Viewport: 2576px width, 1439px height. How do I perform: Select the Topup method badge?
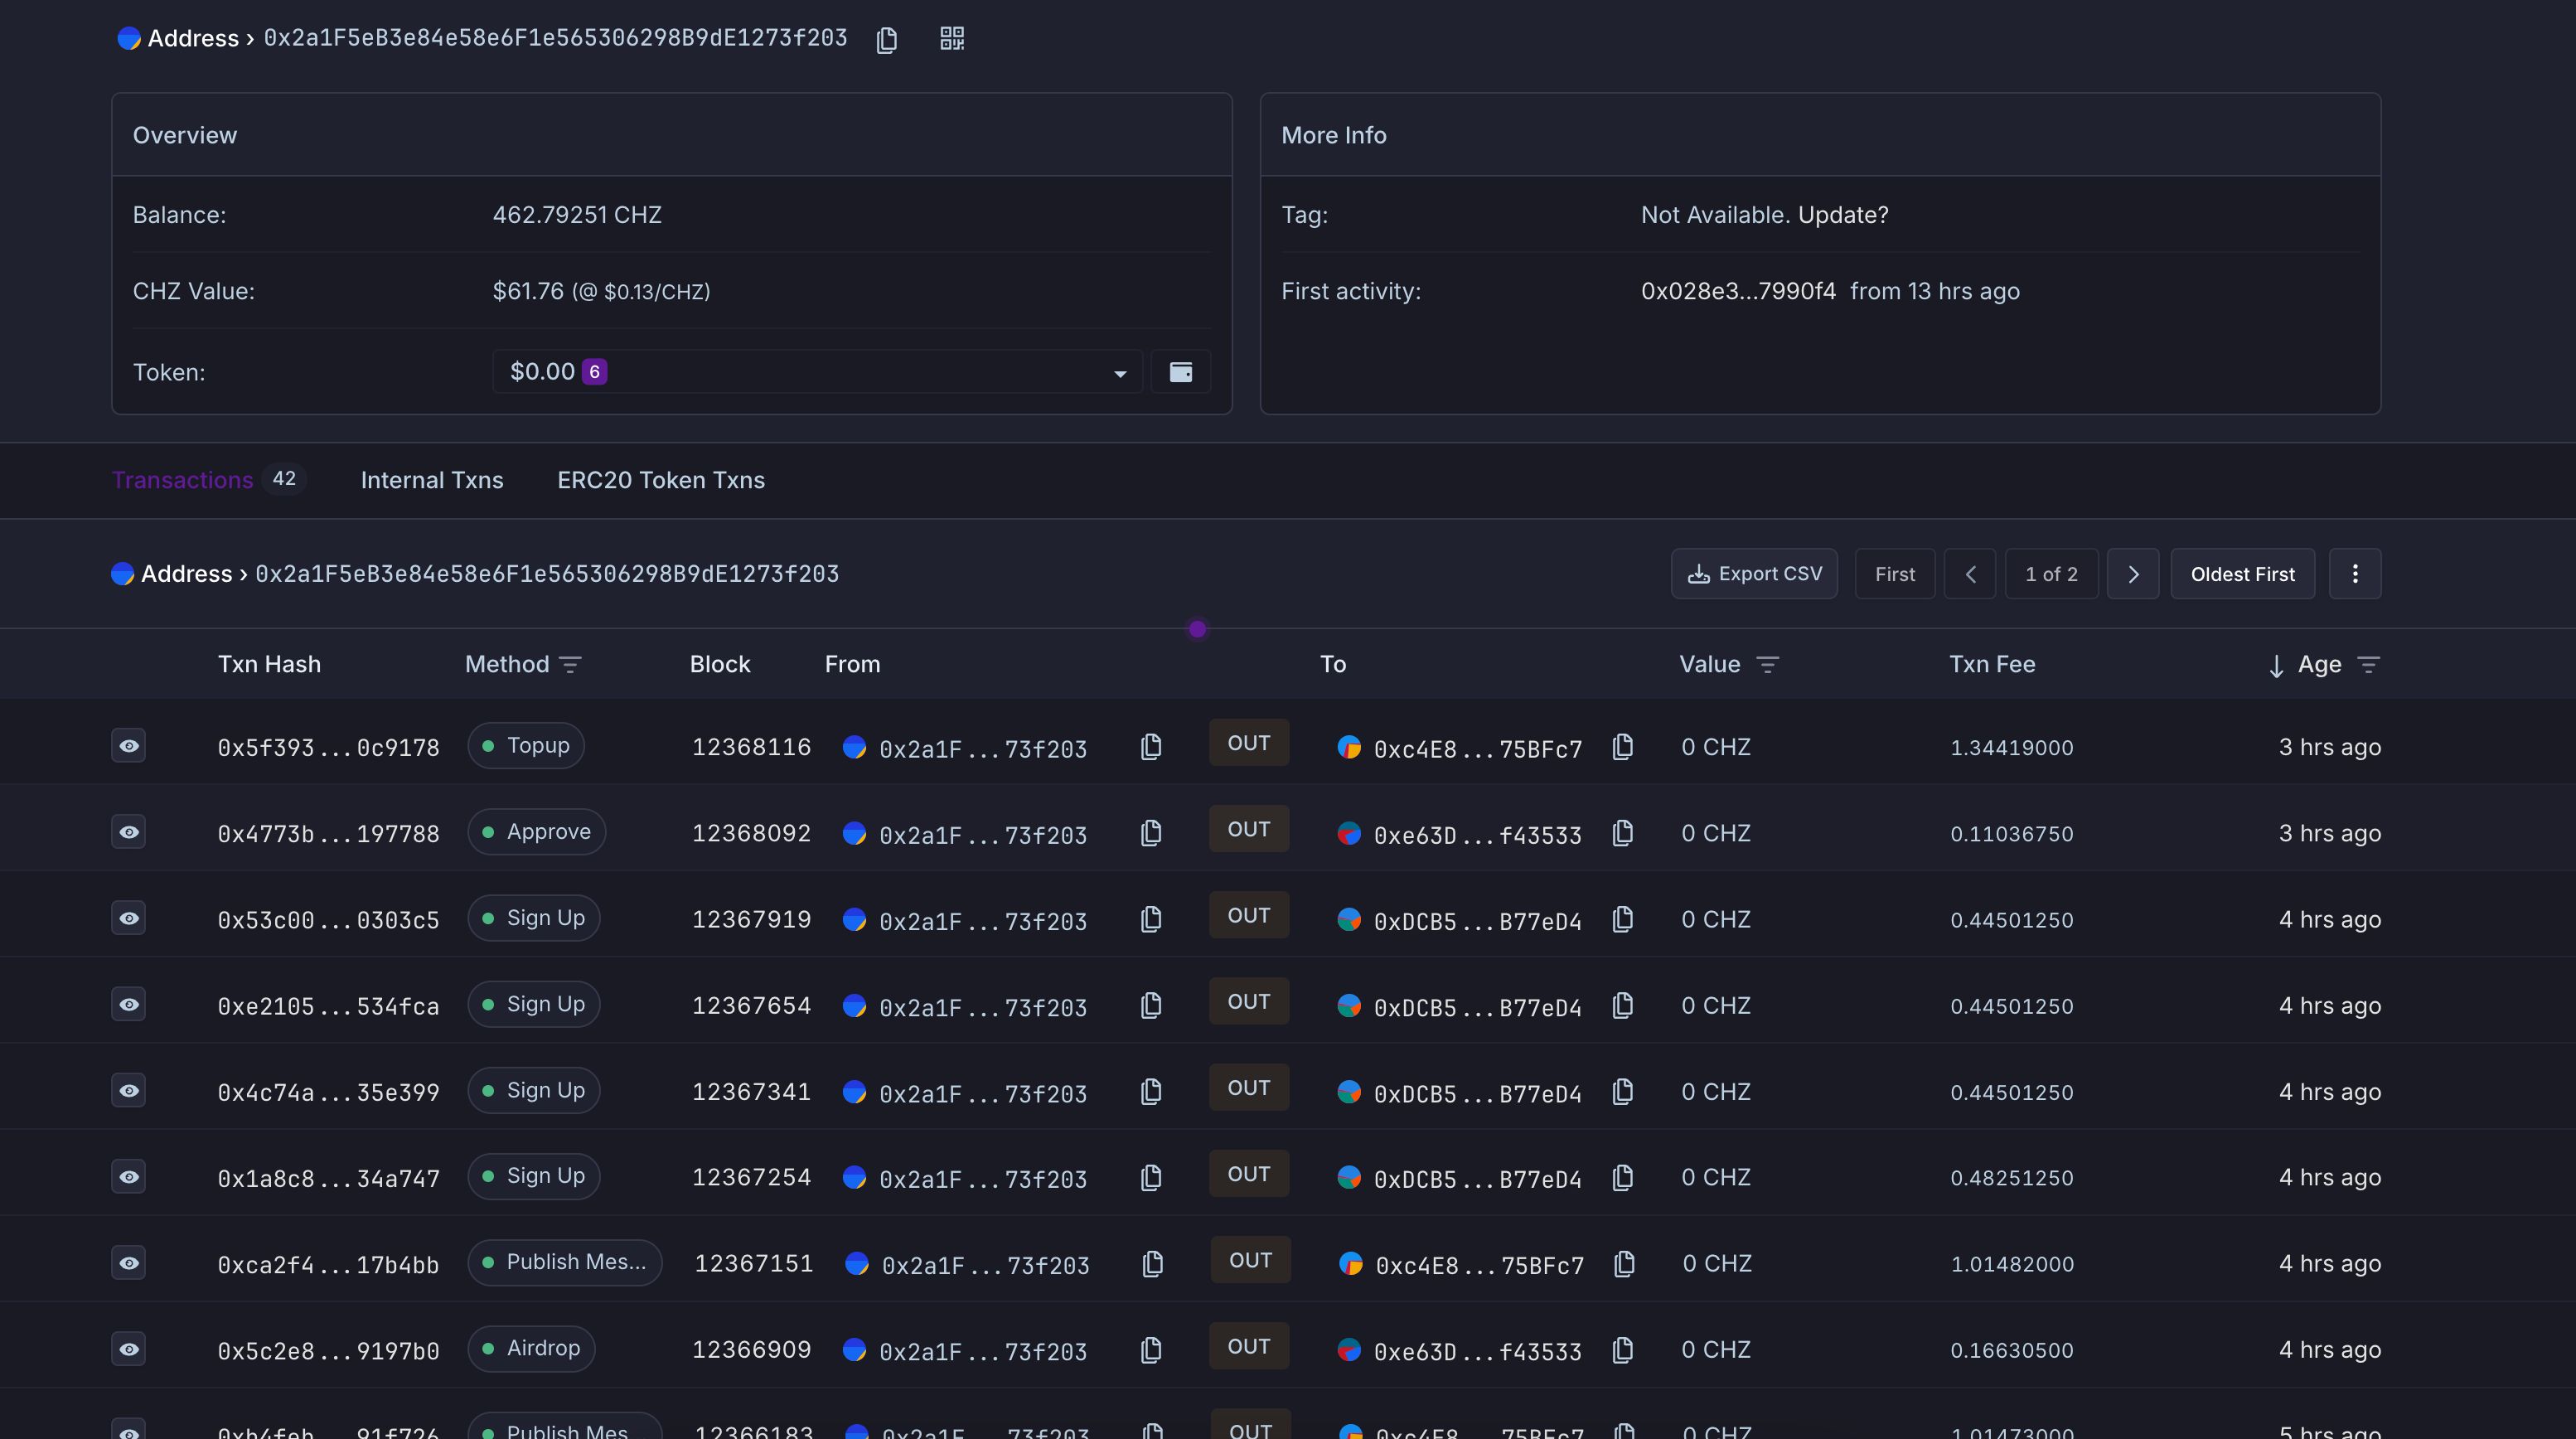[526, 746]
